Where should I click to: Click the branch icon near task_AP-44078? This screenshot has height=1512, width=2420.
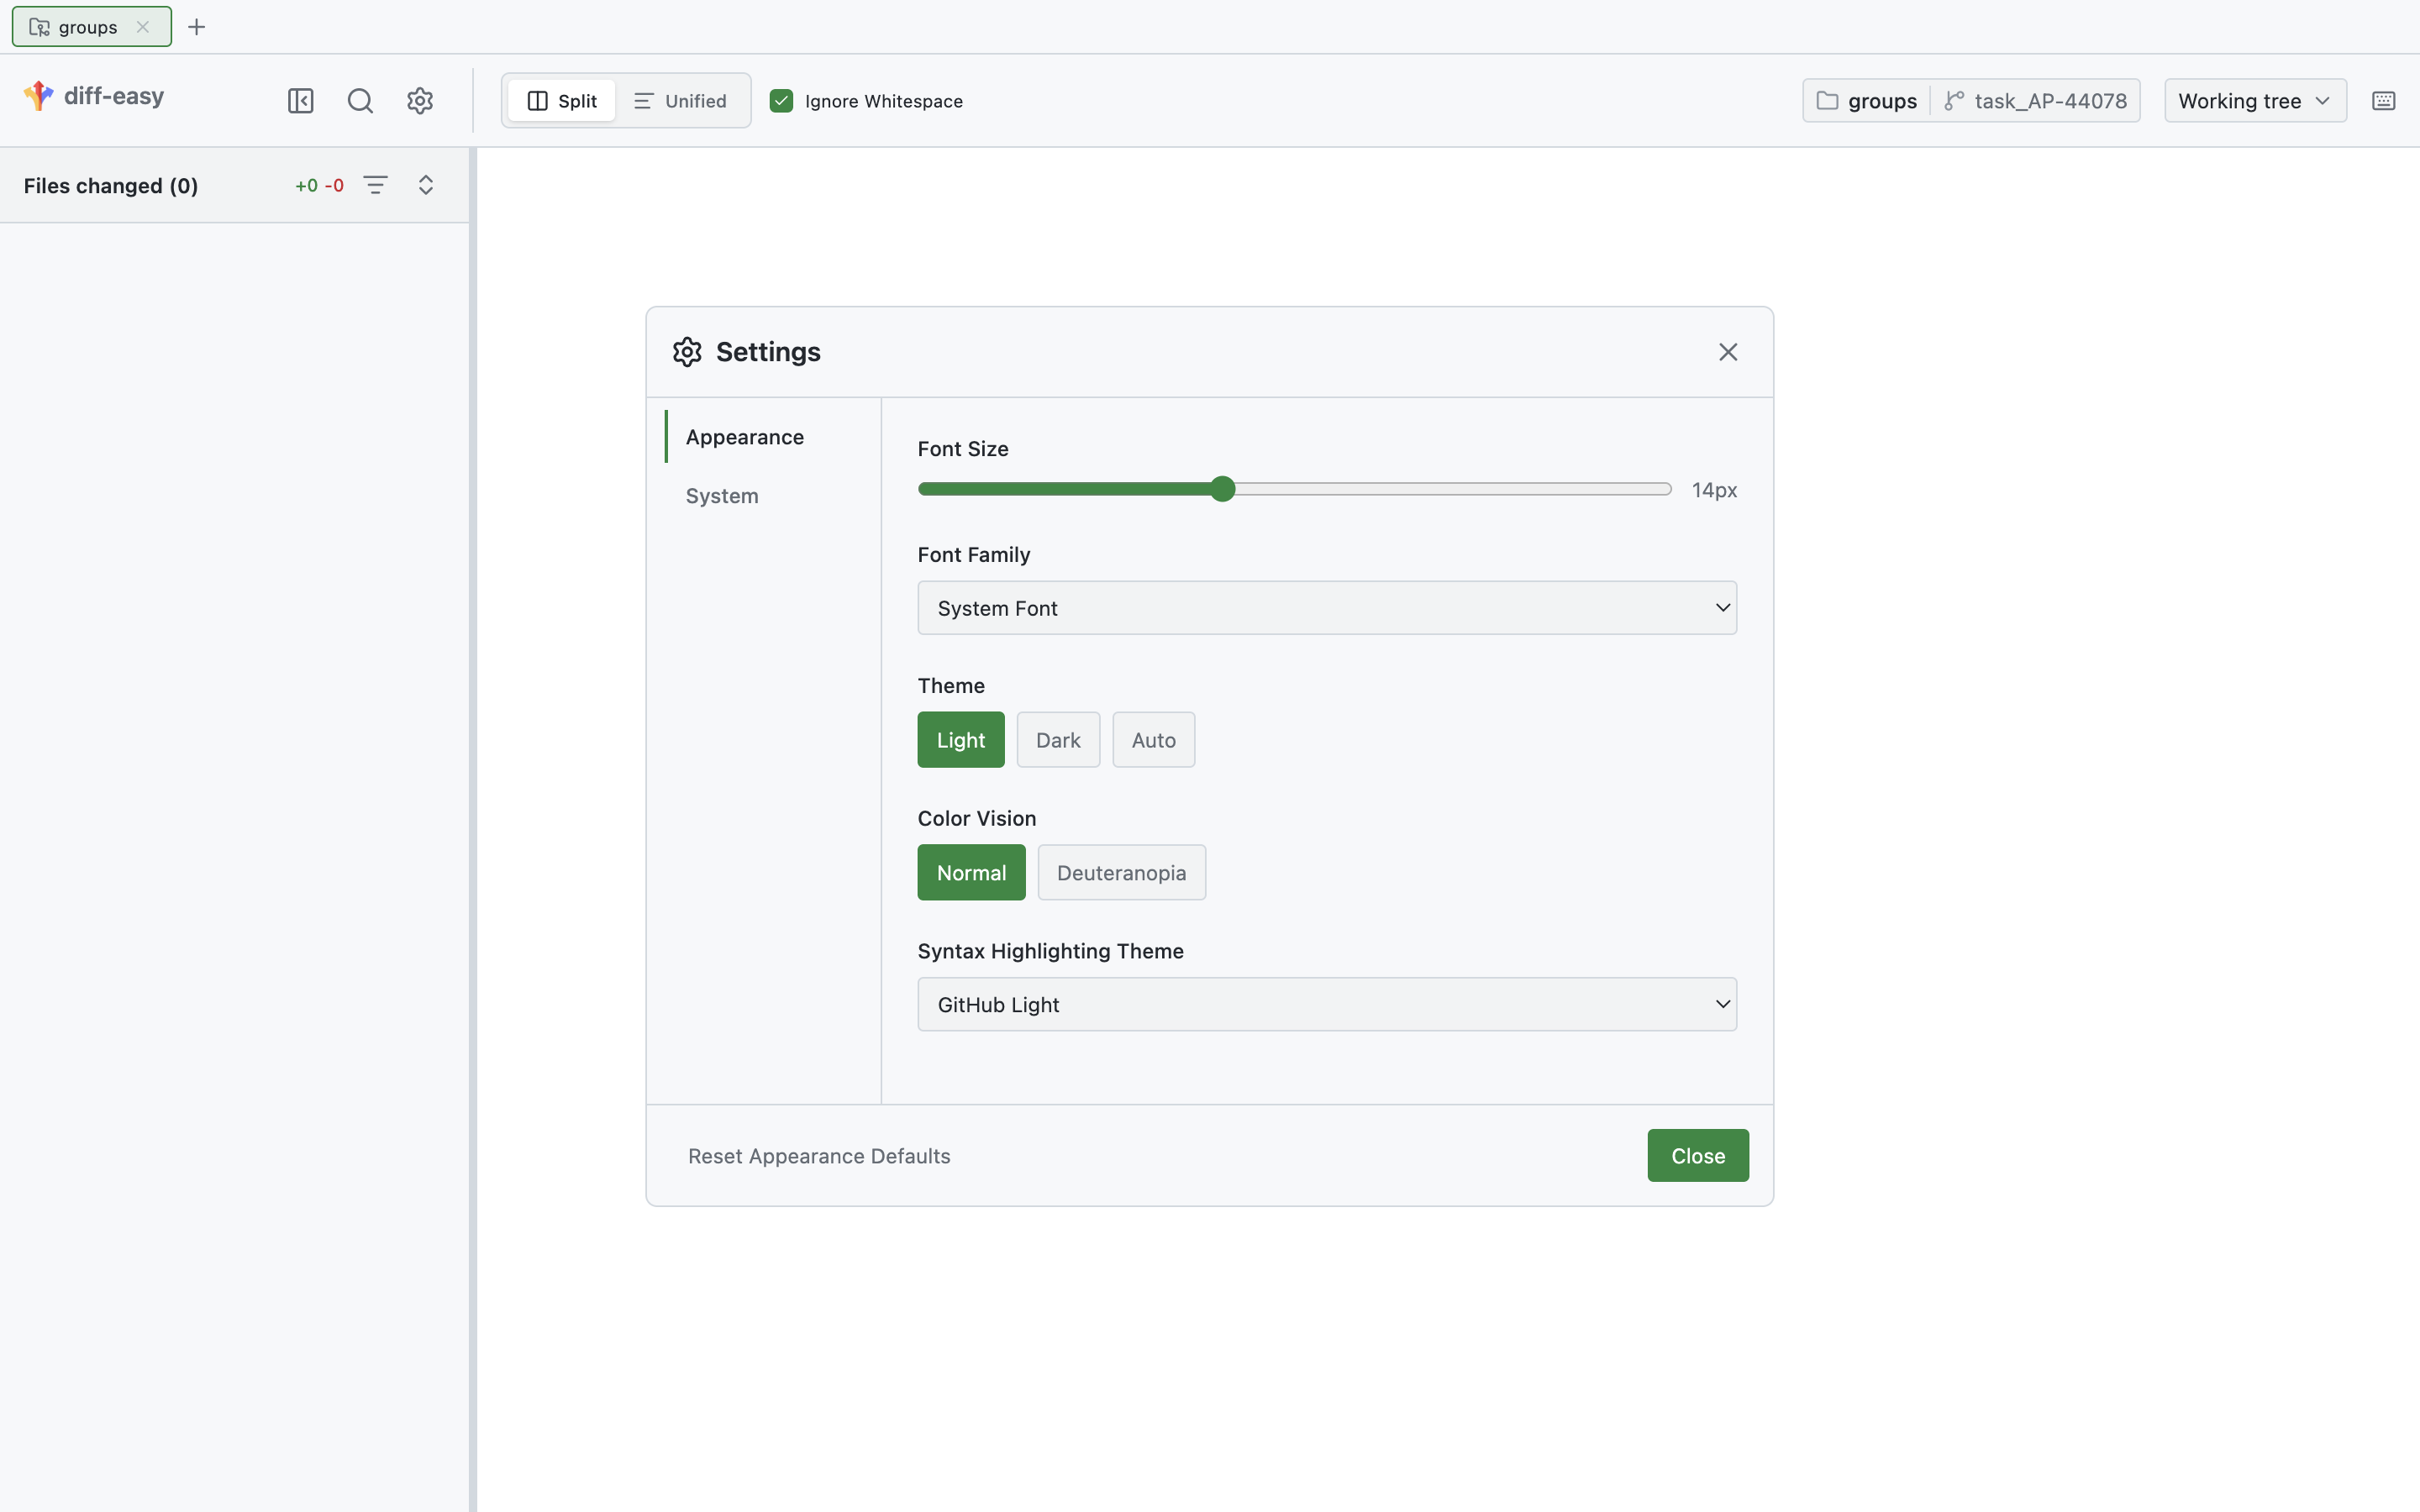tap(1954, 101)
